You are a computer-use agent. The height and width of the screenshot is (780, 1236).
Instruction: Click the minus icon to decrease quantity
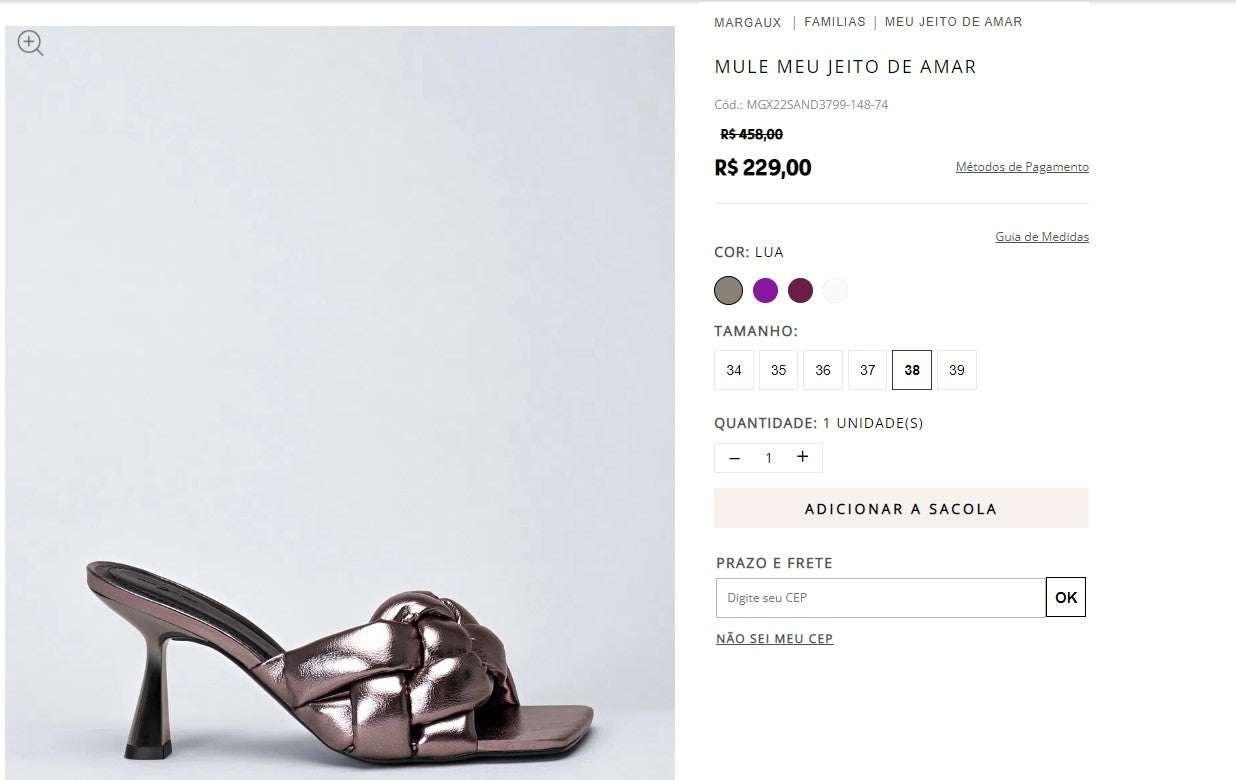735,458
